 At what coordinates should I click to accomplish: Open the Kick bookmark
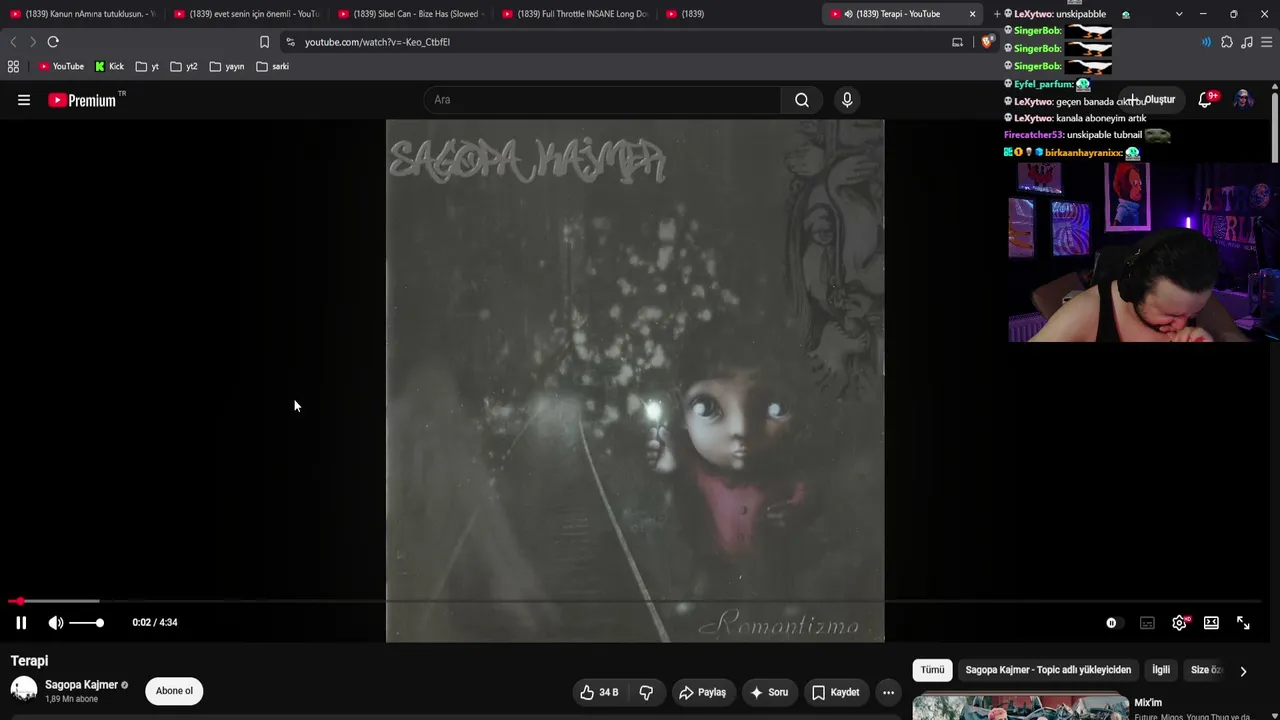point(110,67)
